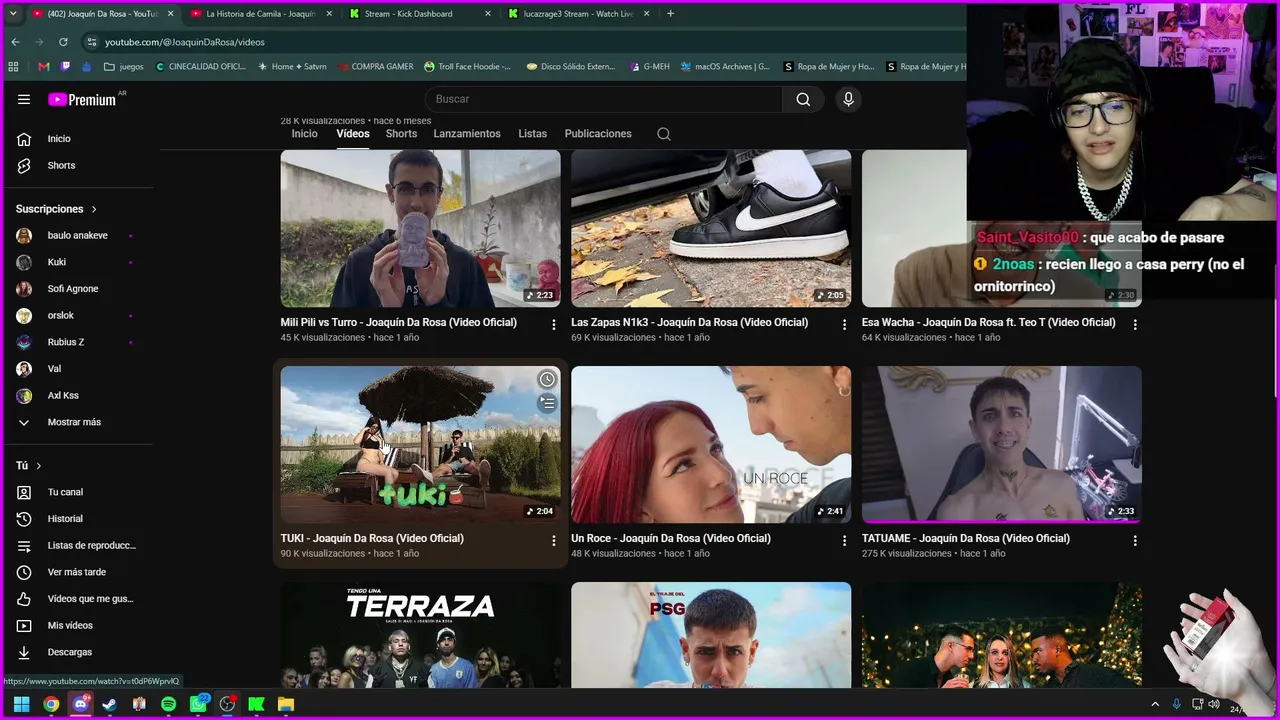
Task: Open Steam from the taskbar
Action: [x=109, y=704]
